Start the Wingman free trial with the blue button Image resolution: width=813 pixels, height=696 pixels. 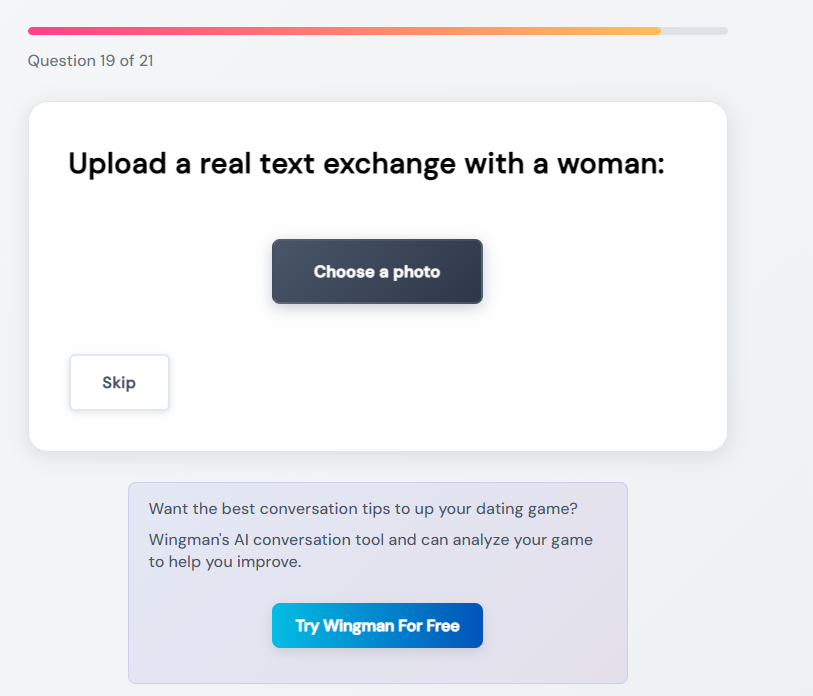point(377,626)
